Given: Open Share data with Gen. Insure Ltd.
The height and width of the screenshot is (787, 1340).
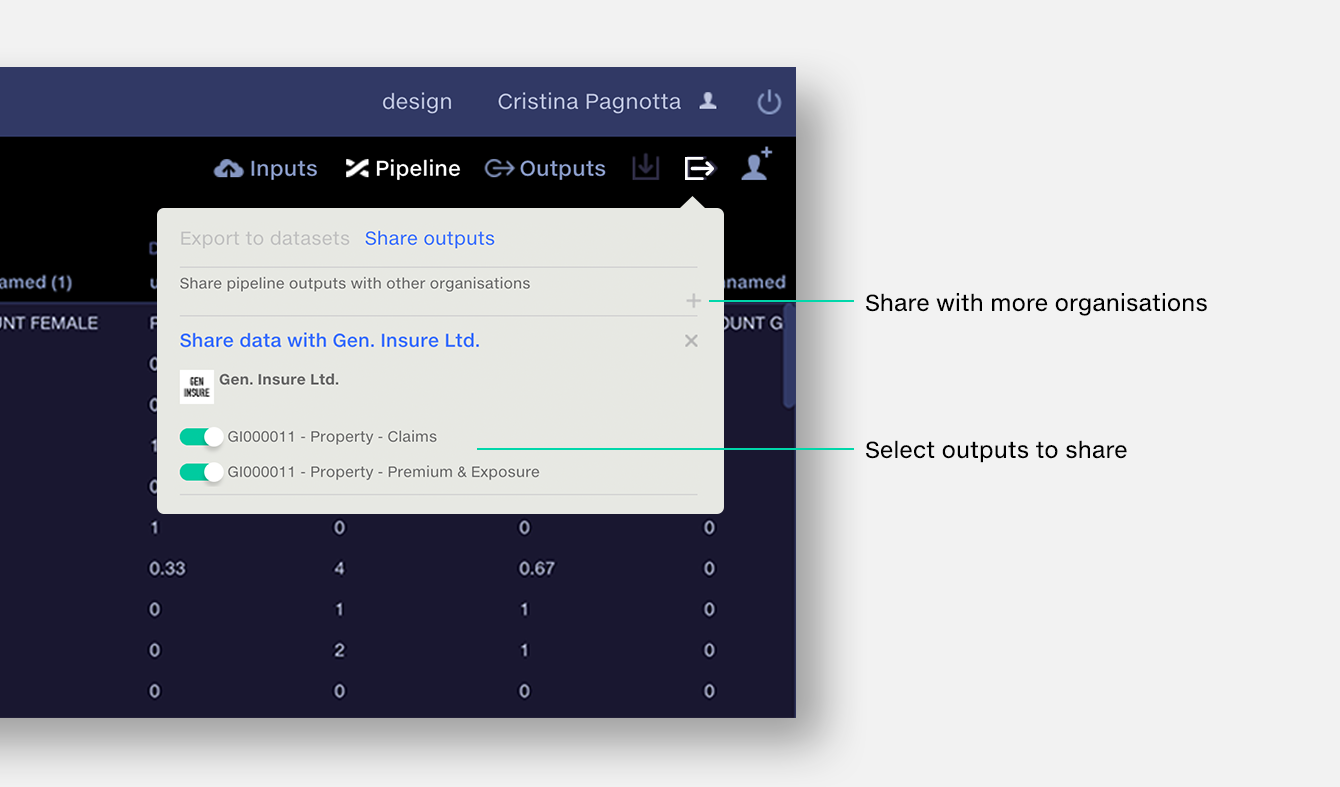Looking at the screenshot, I should point(329,340).
